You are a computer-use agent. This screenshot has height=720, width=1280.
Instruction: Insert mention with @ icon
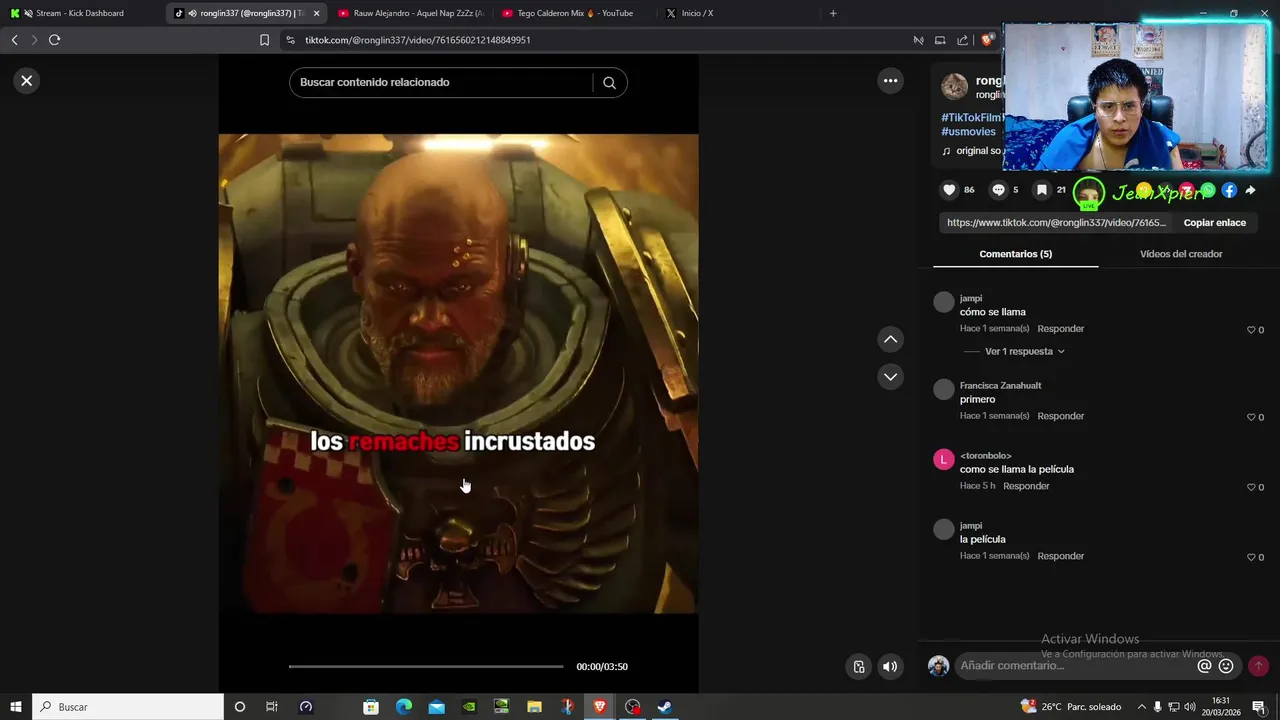point(1204,666)
